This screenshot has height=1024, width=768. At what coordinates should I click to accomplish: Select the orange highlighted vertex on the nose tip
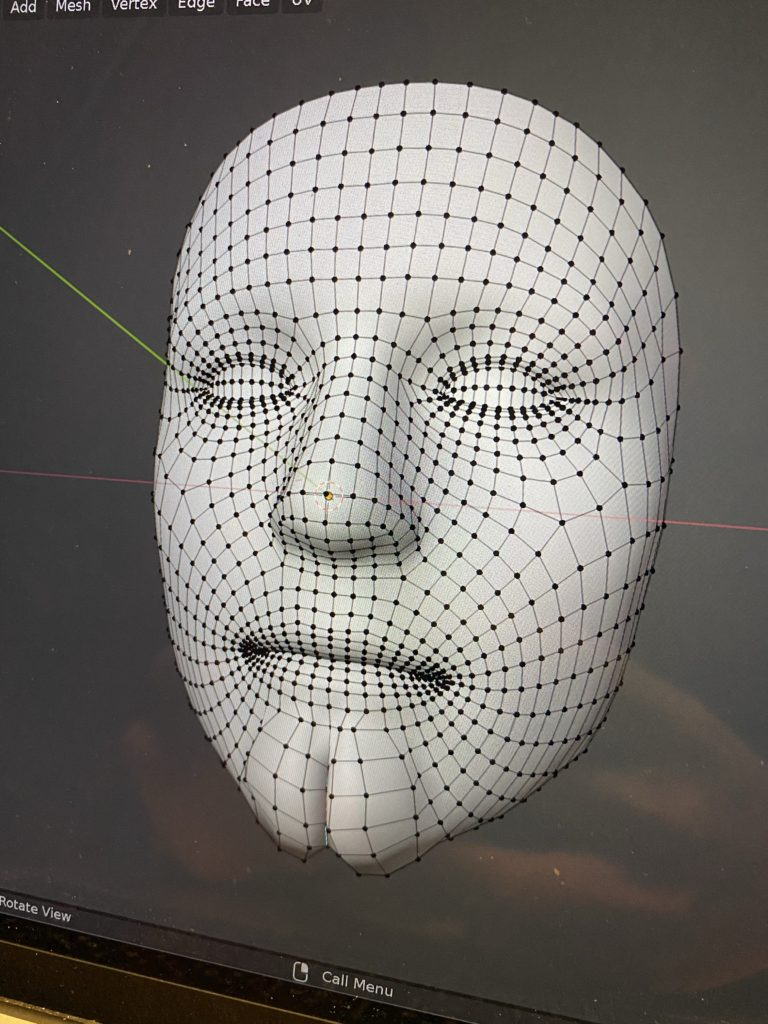pyautogui.click(x=328, y=494)
